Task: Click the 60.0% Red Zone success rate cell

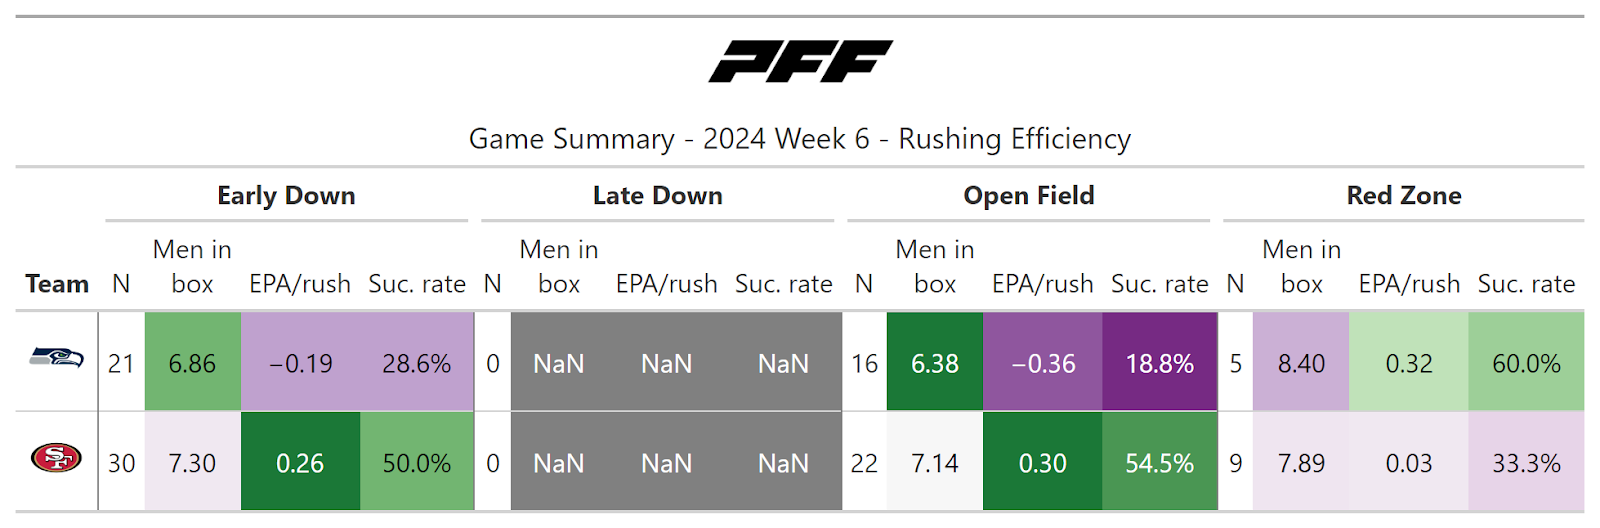Action: 1526,363
